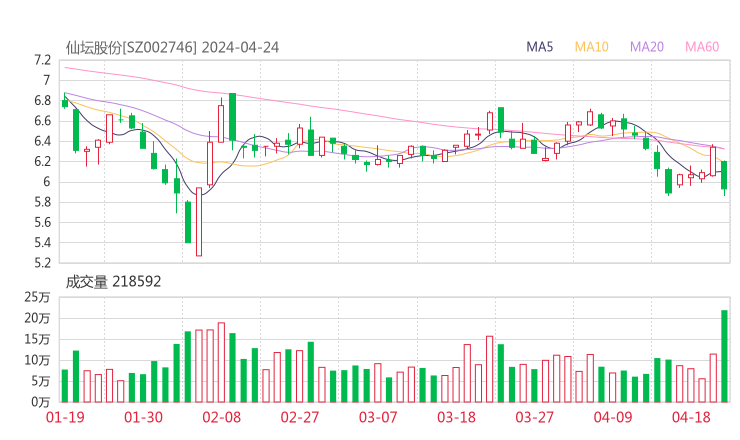Click the 03-27 date axis label
The width and height of the screenshot is (740, 440).
click(534, 417)
